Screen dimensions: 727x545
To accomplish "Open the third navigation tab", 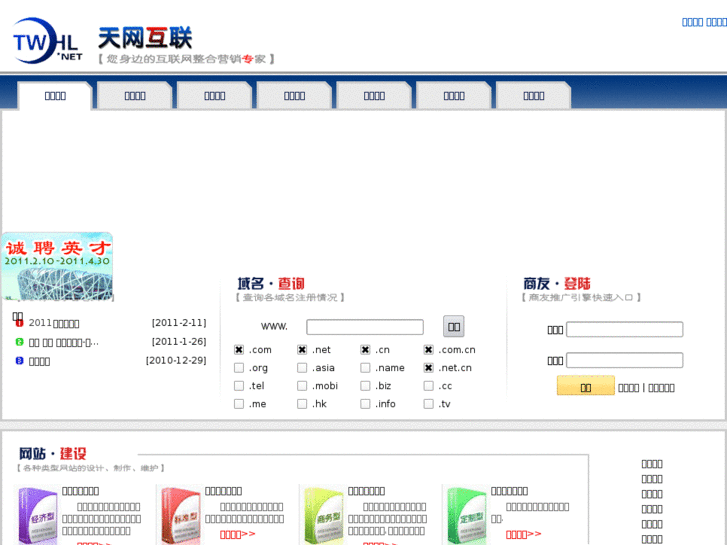I will 215,96.
